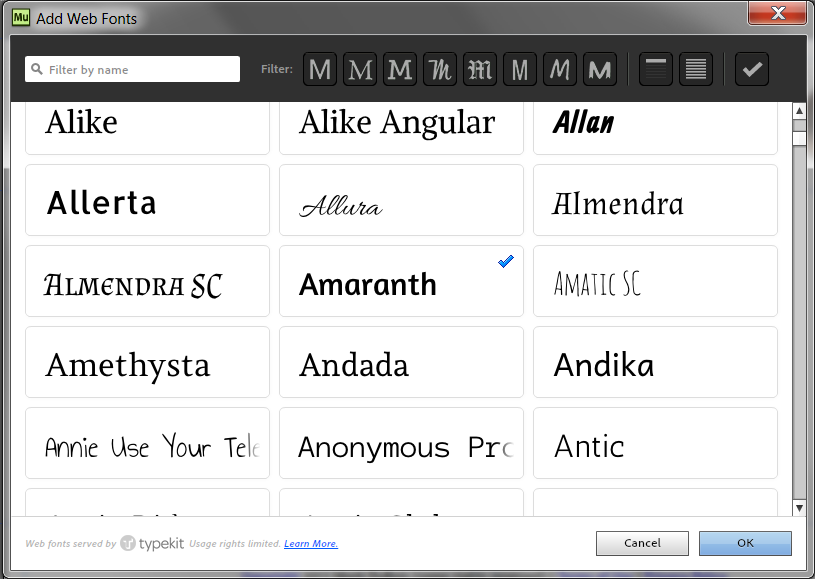Choose the Almendra font card
This screenshot has width=815, height=579.
click(655, 200)
